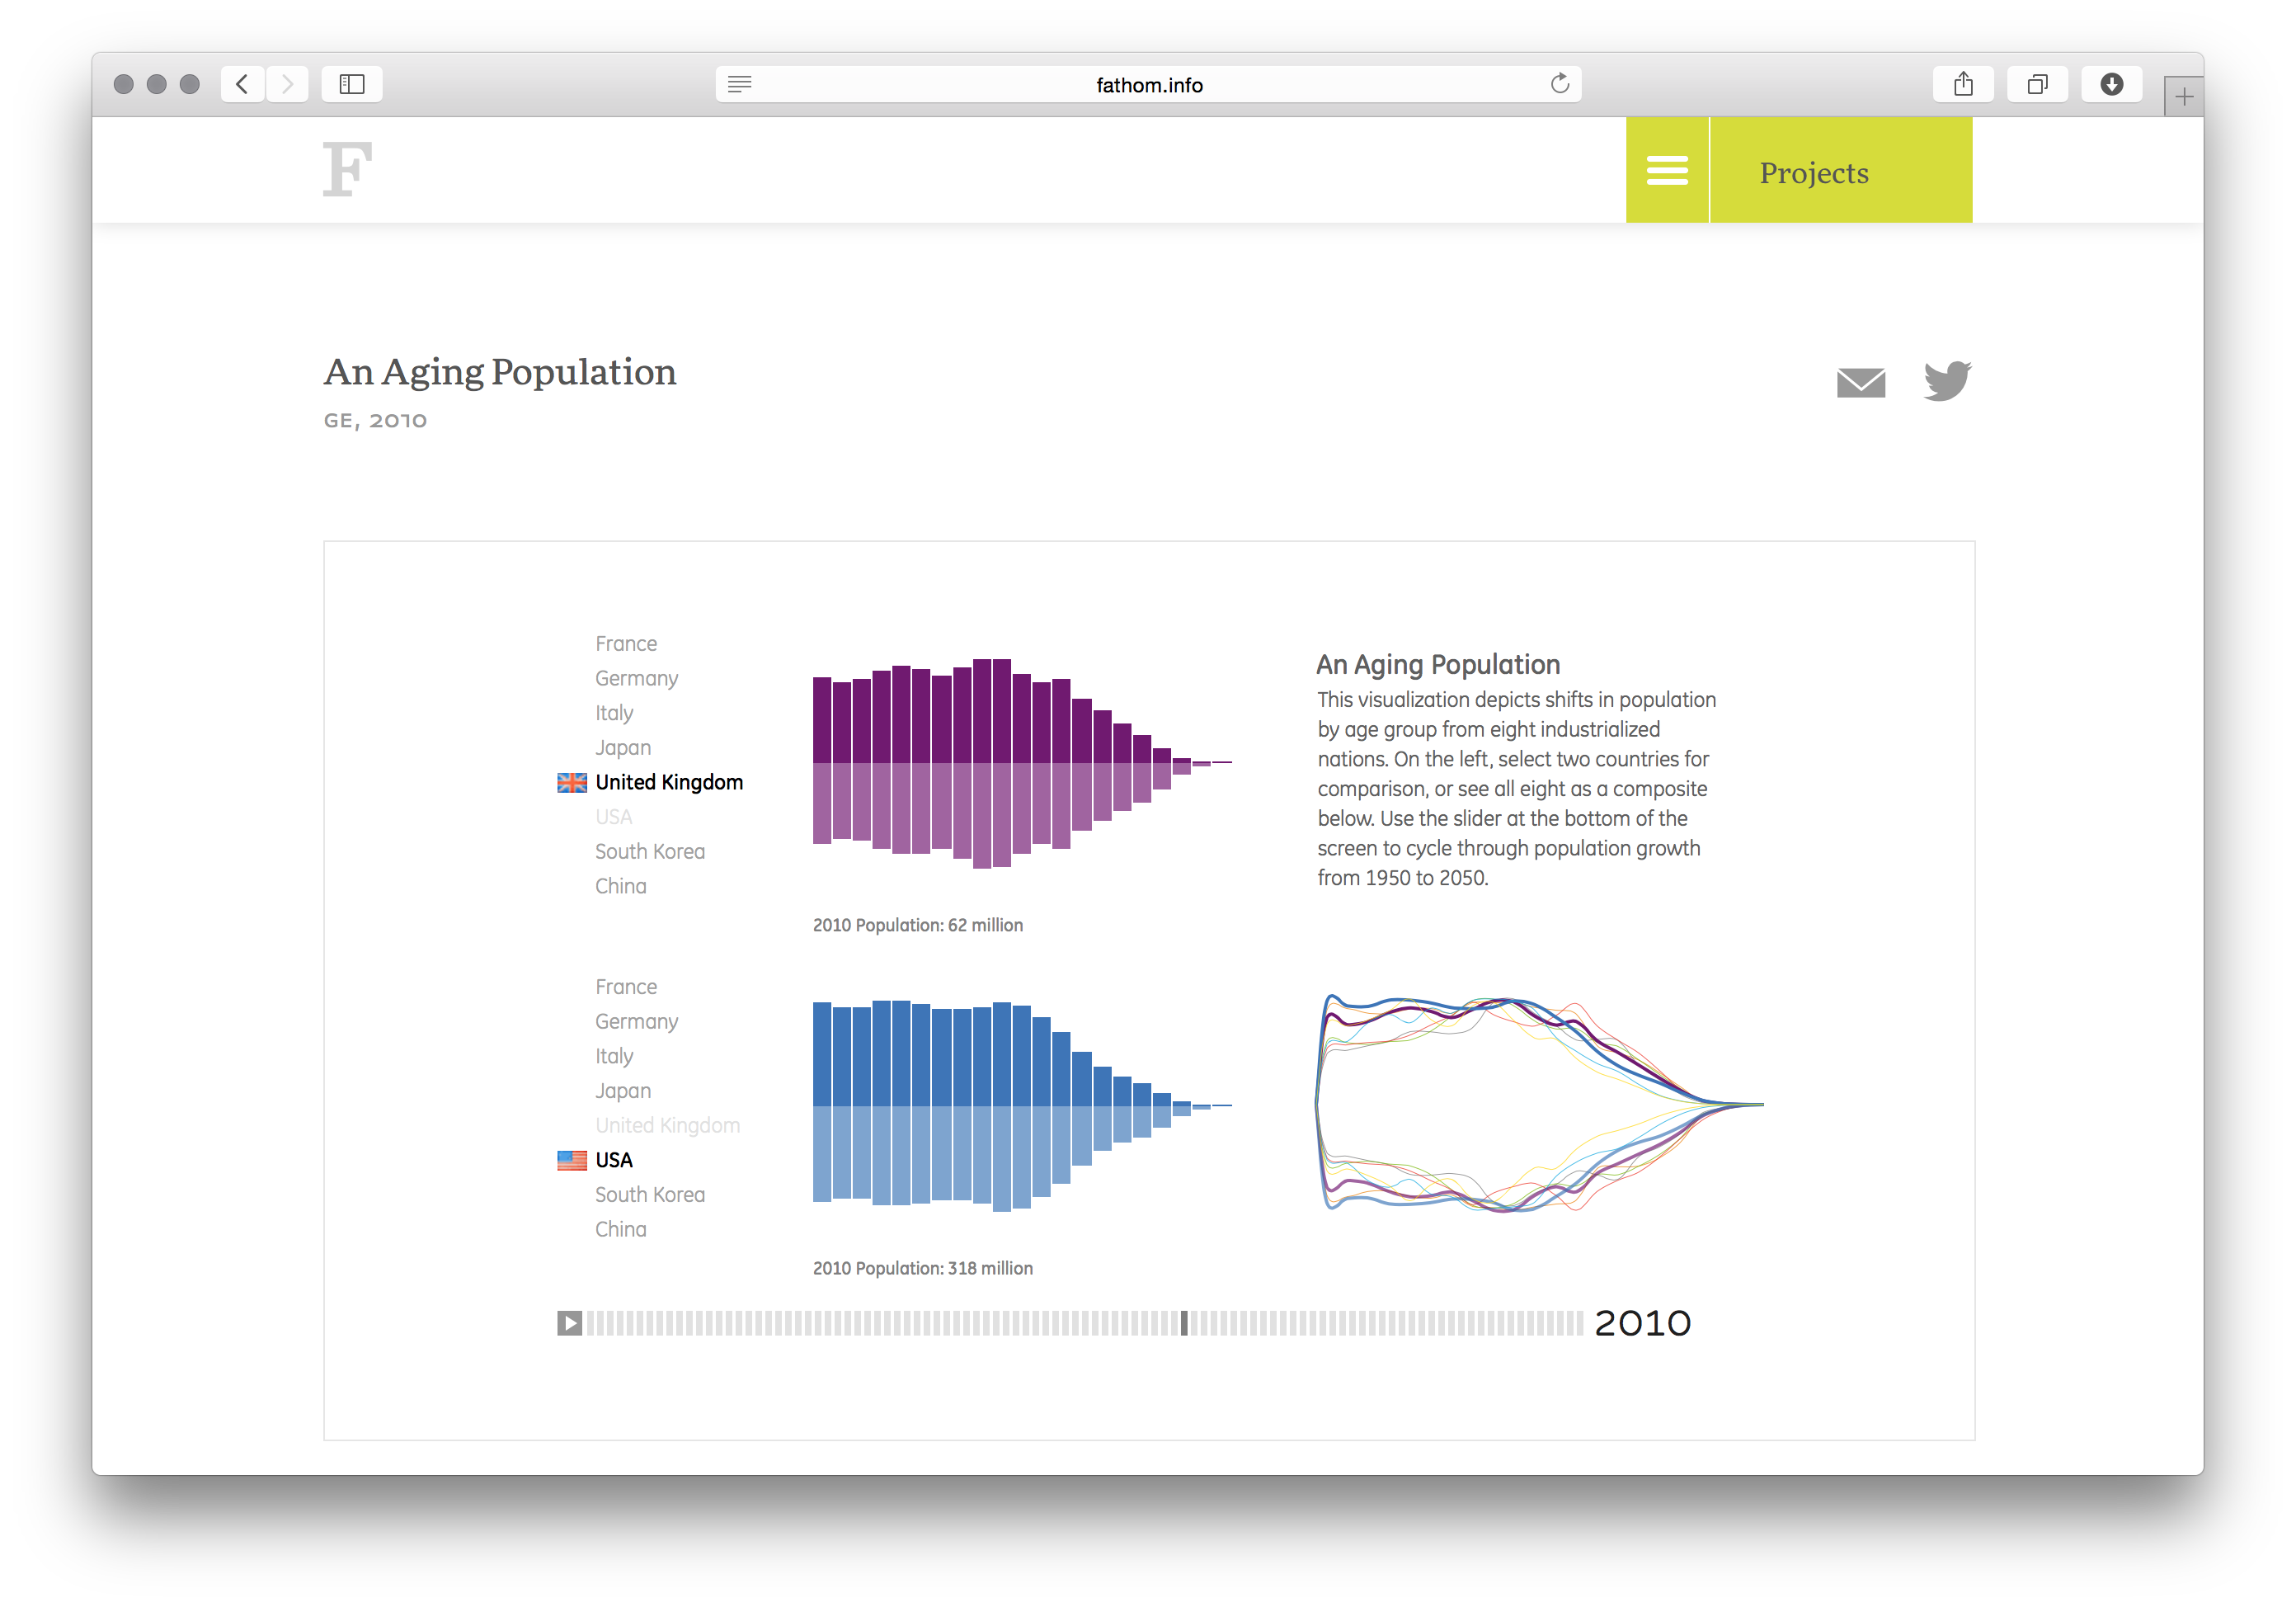The image size is (2296, 1607).
Task: Click the show all tabs button
Action: pos(2037,84)
